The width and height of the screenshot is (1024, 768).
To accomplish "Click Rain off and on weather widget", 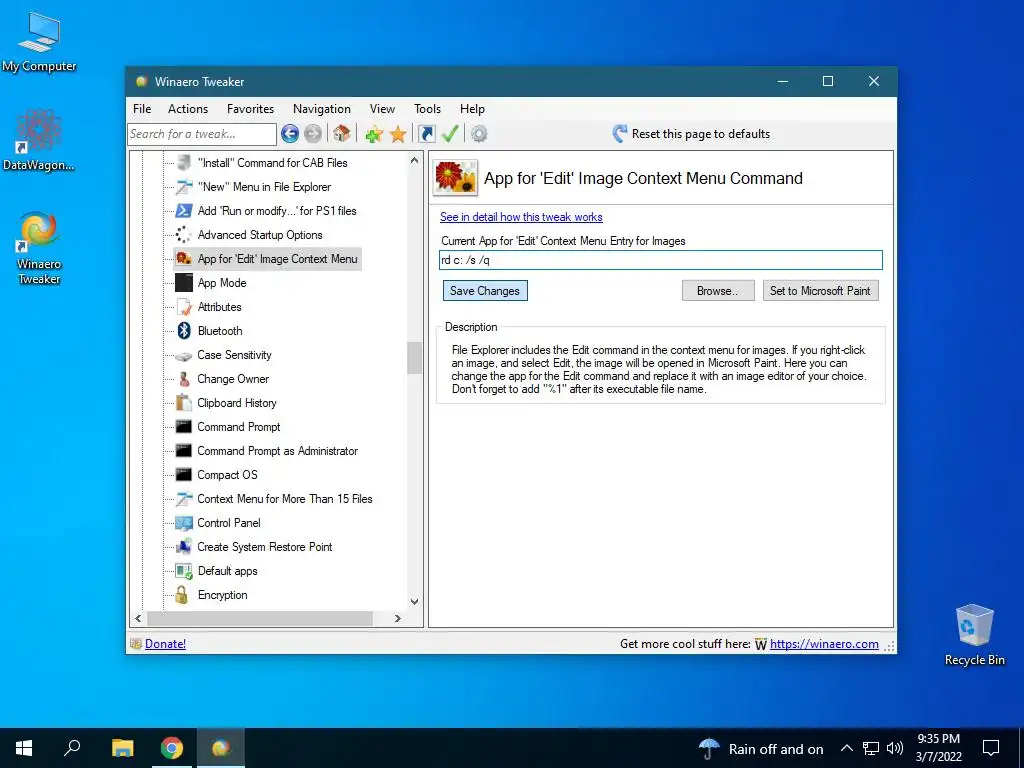I will pos(761,748).
